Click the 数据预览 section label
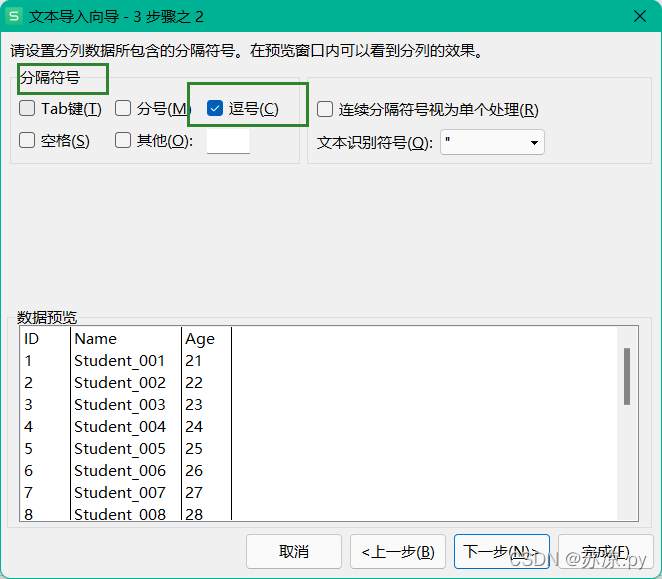The height and width of the screenshot is (579, 662). (x=47, y=318)
